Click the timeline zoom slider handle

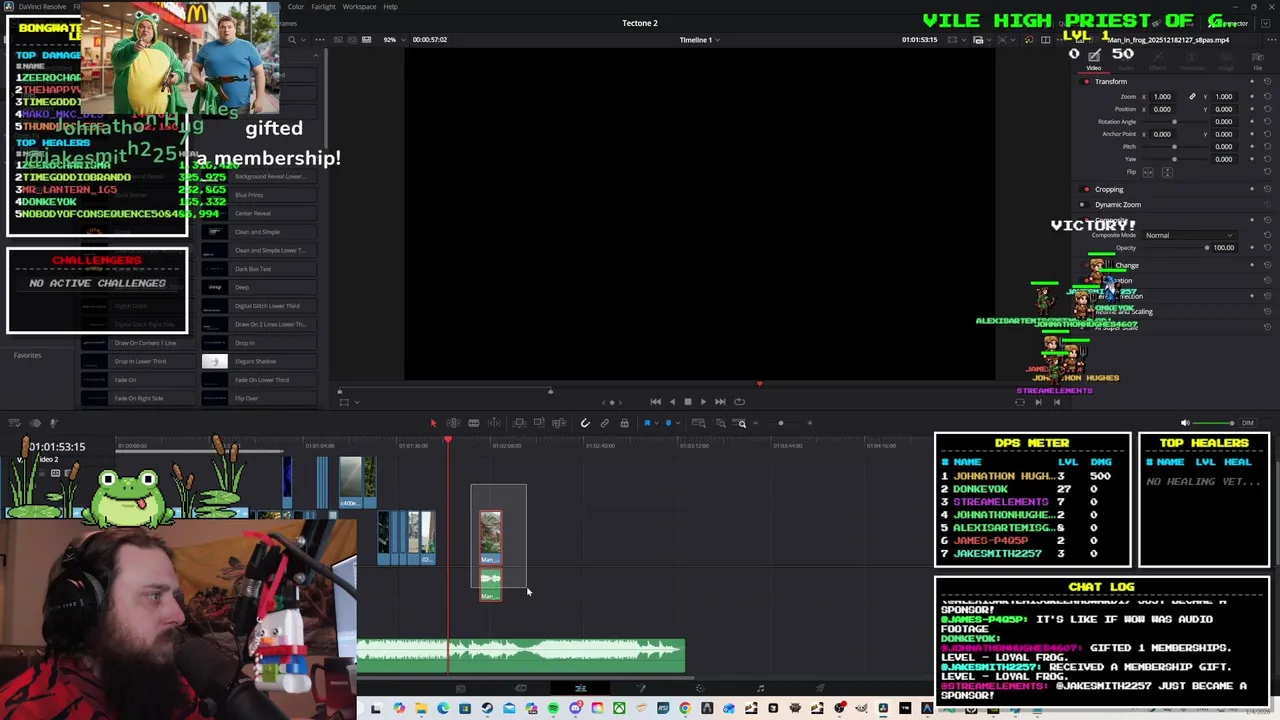781,423
